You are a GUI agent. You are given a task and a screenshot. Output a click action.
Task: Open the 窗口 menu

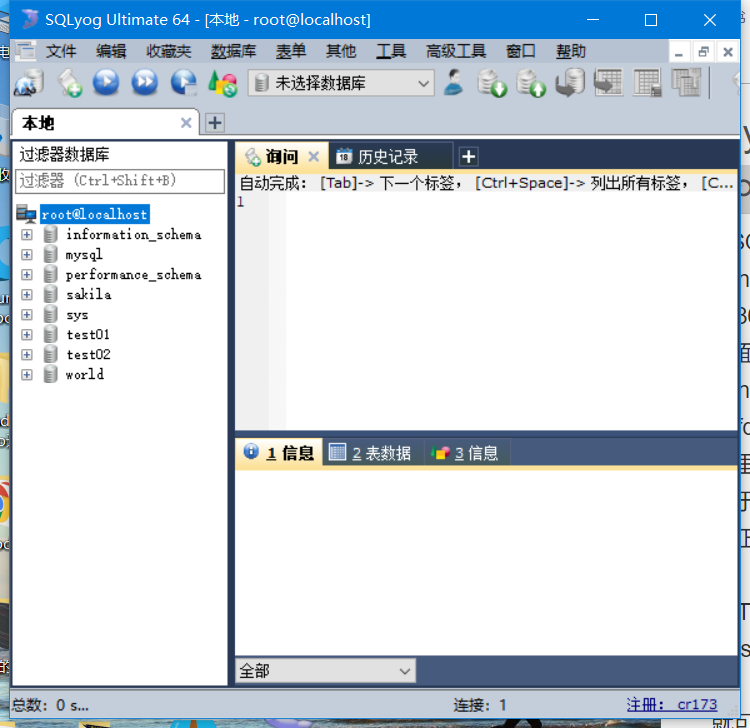(x=520, y=51)
